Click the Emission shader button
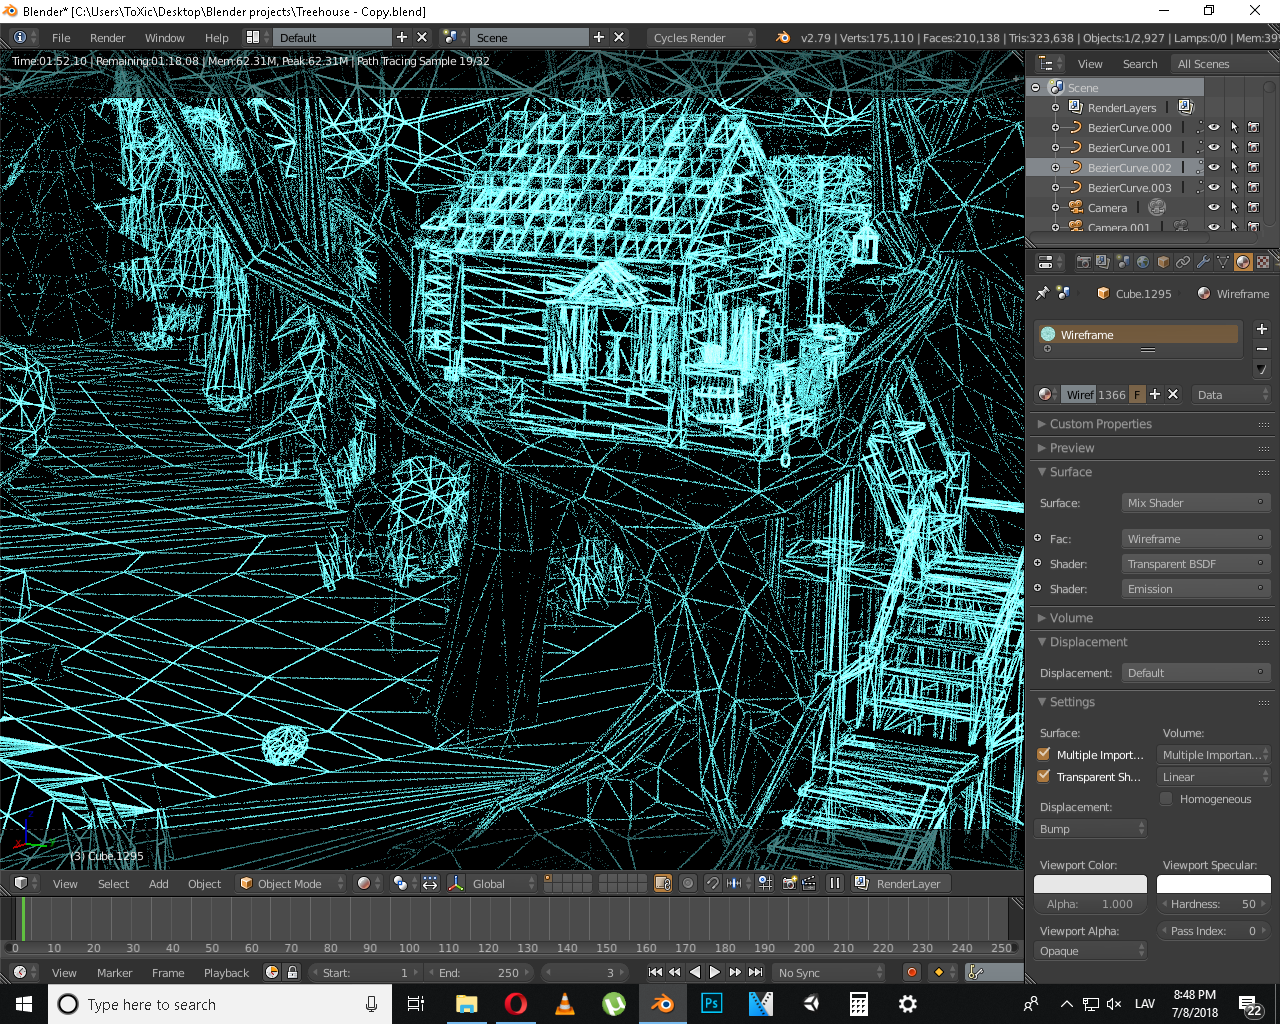Image resolution: width=1280 pixels, height=1024 pixels. pos(1196,589)
